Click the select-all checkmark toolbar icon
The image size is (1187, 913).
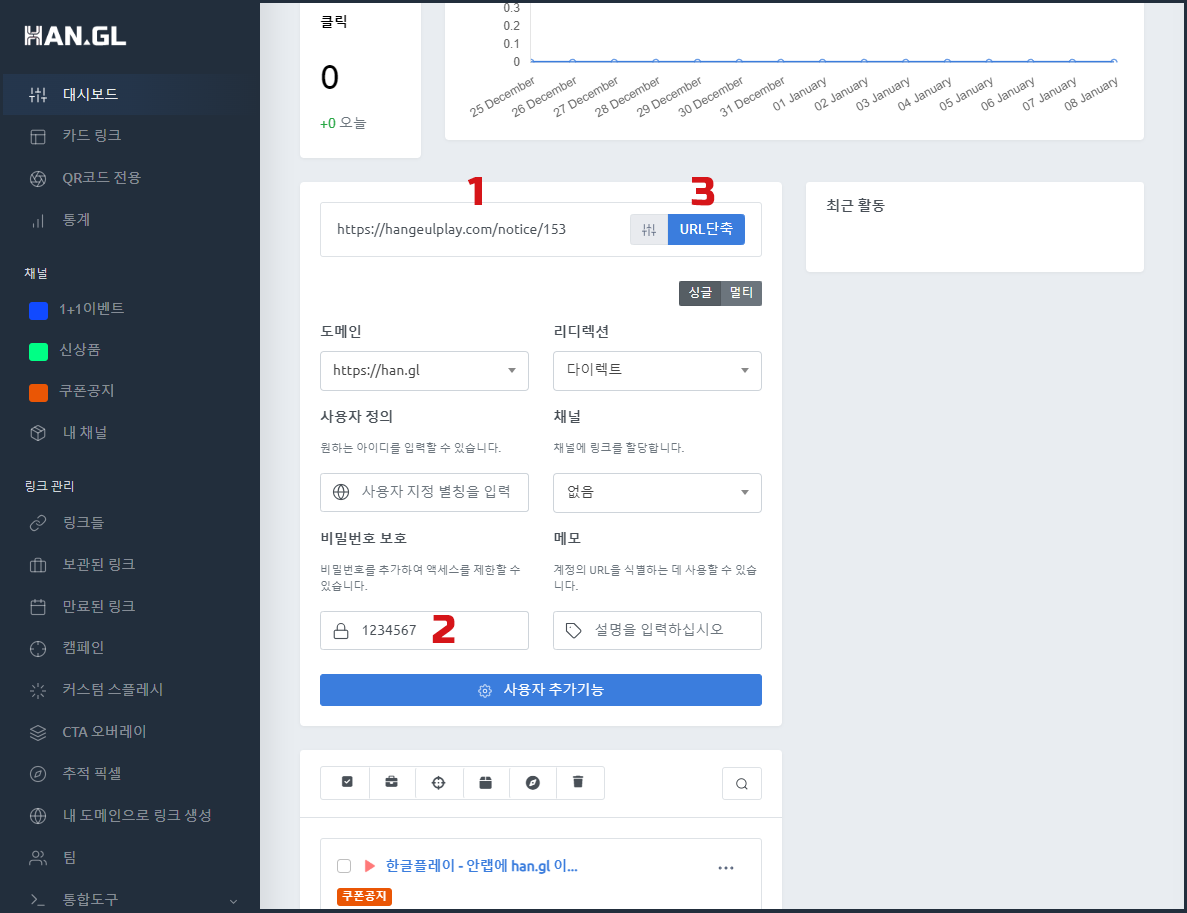pos(347,782)
